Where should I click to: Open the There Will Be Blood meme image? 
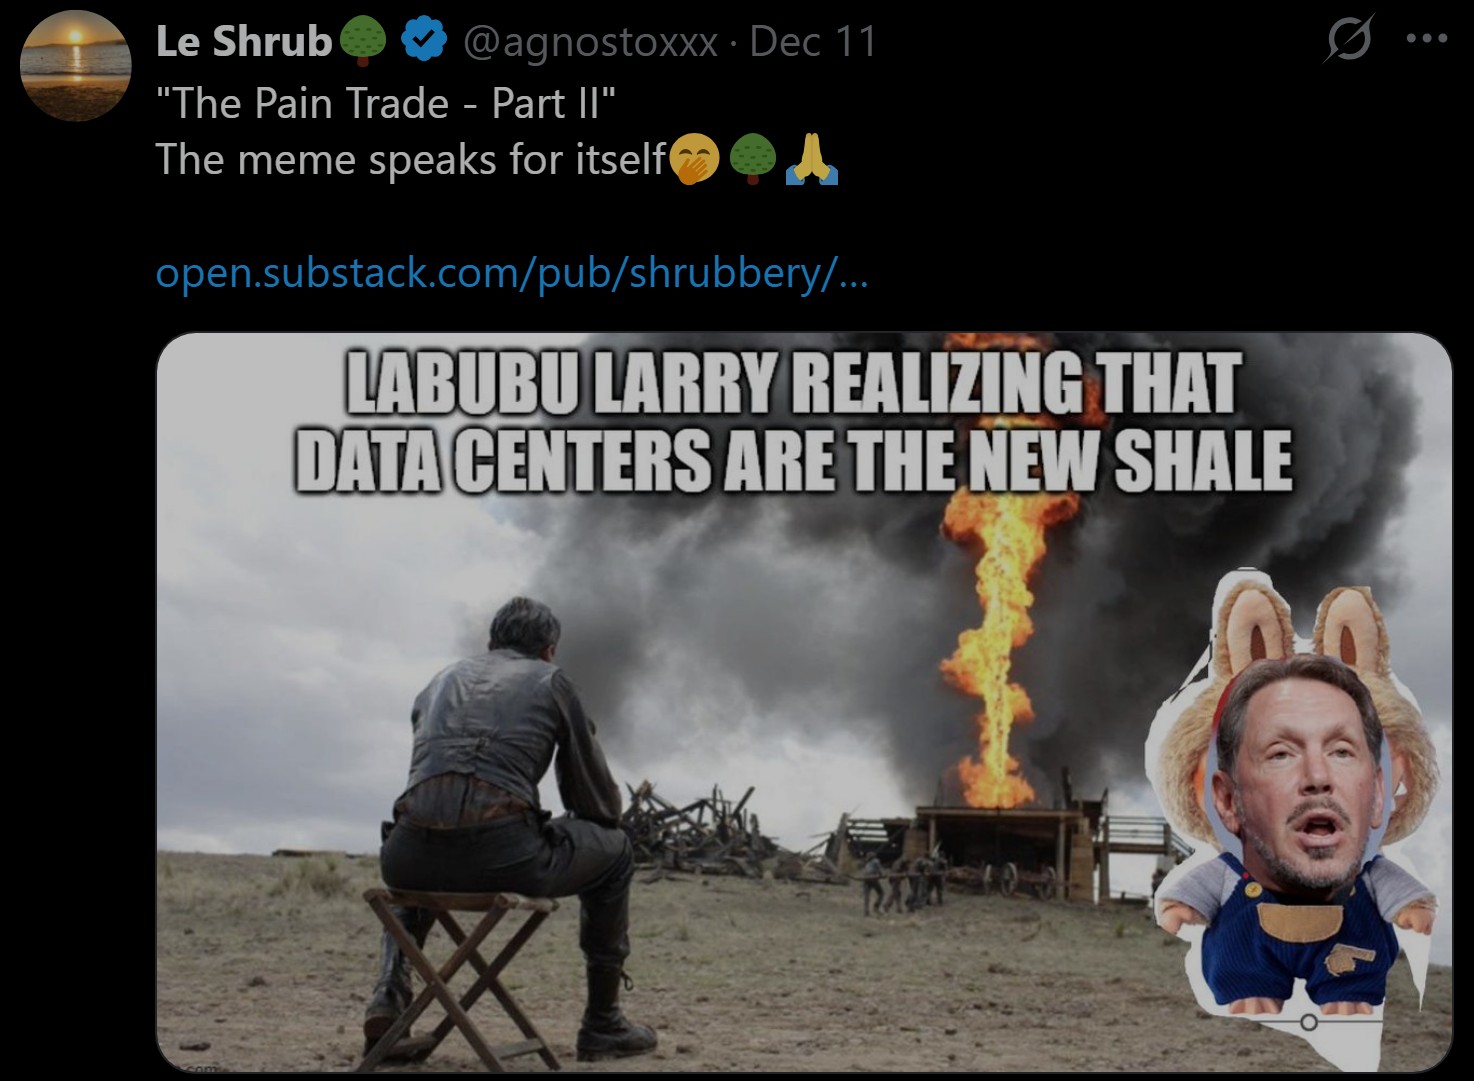click(x=804, y=702)
